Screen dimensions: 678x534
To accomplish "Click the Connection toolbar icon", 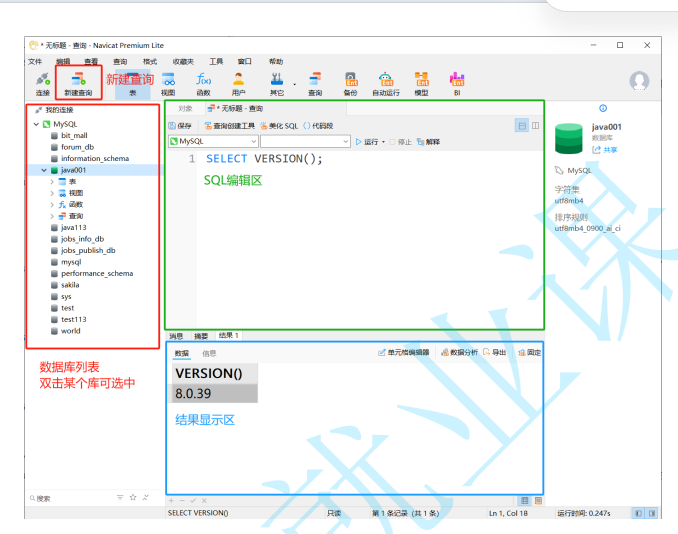I will (x=43, y=83).
